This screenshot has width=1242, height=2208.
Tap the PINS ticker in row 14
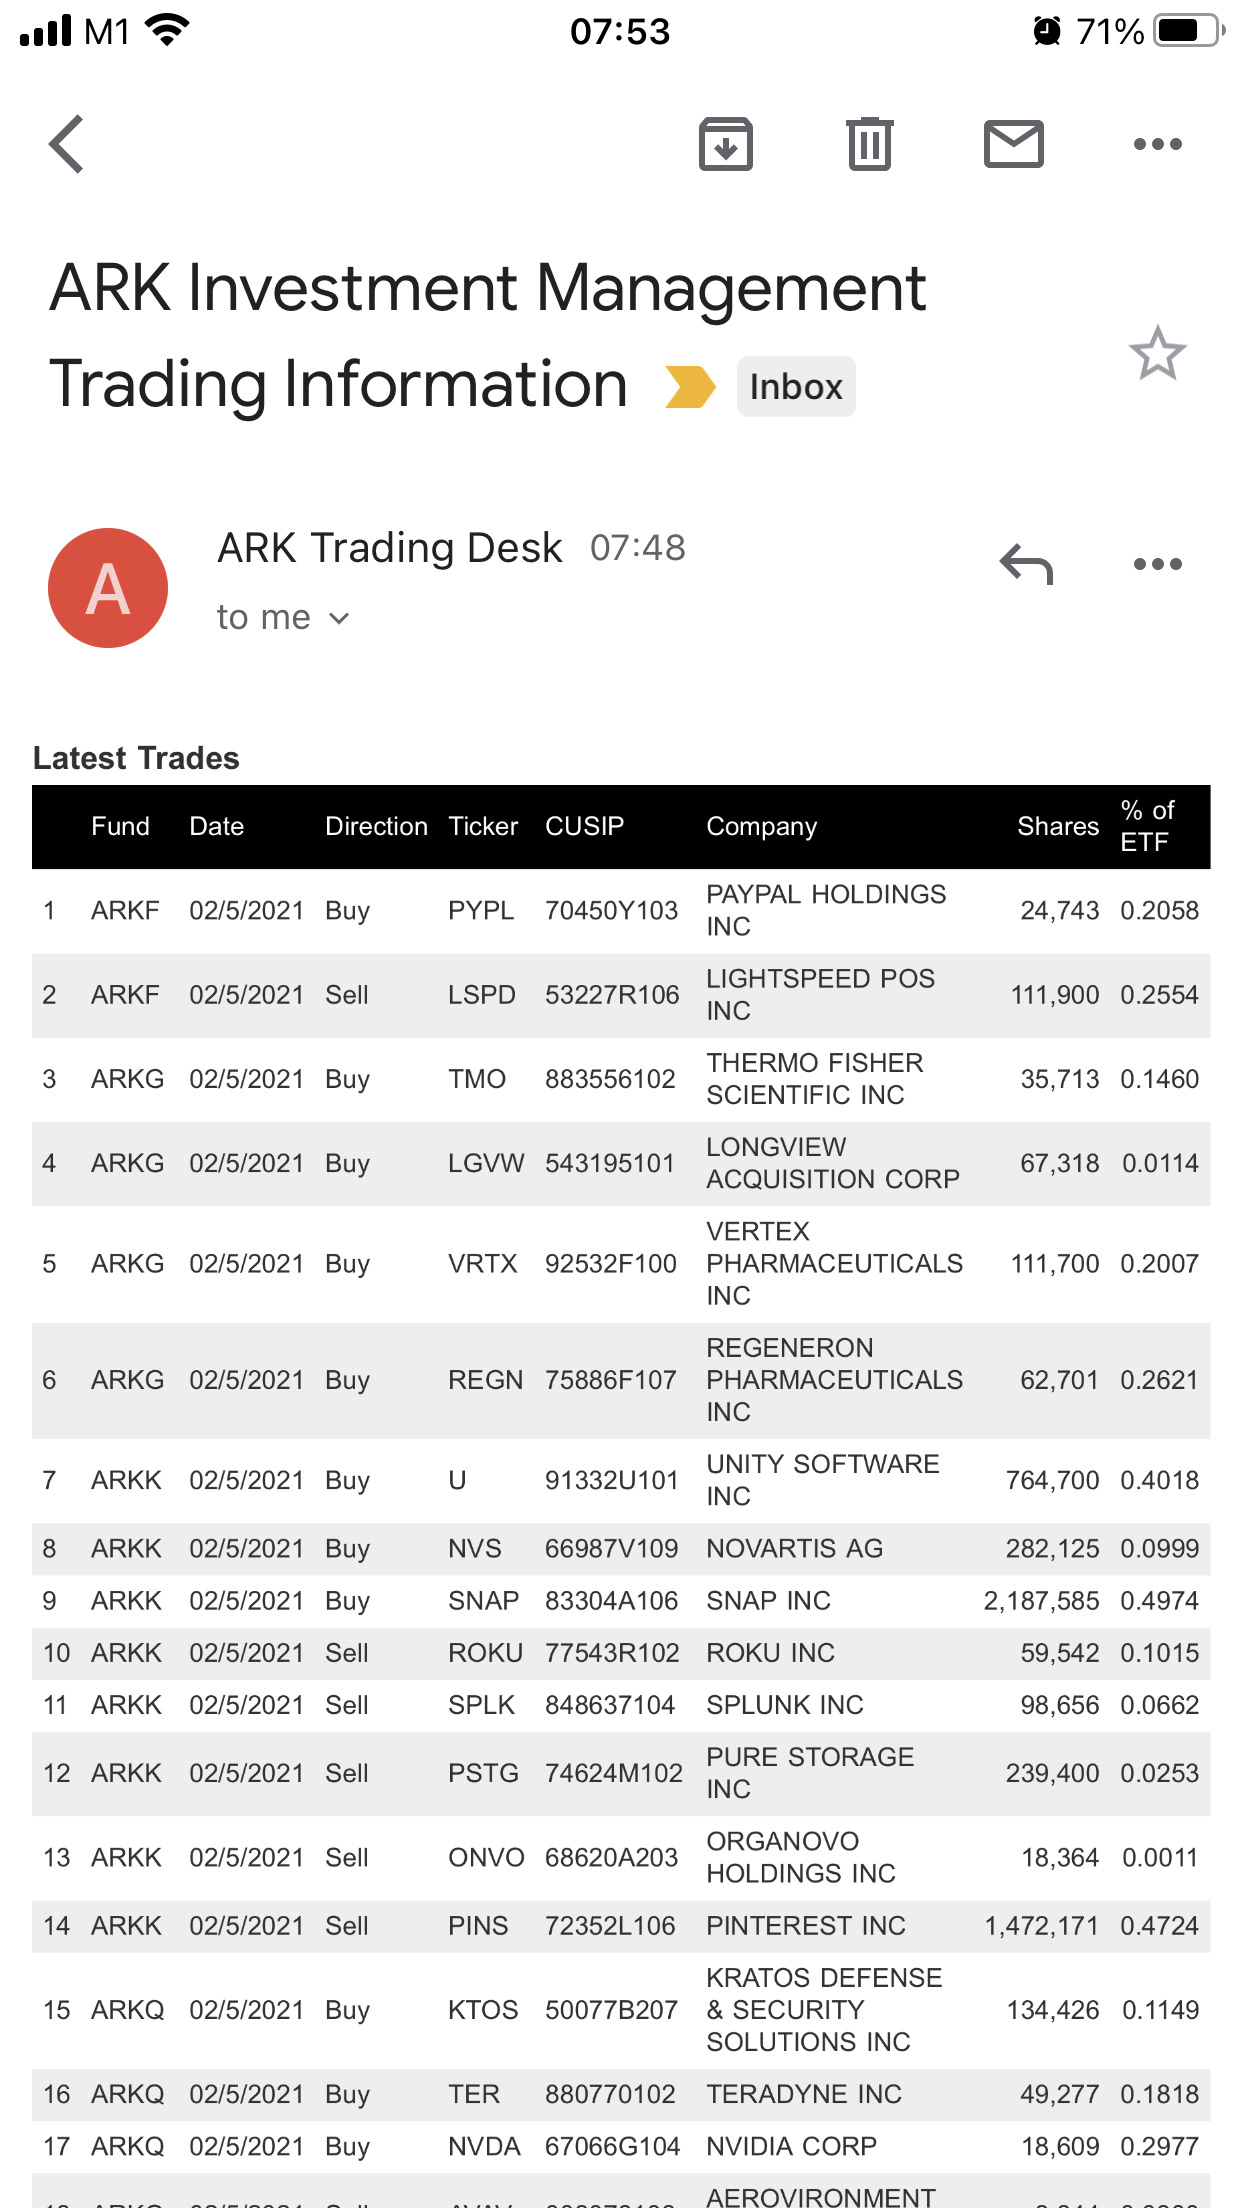[478, 1926]
